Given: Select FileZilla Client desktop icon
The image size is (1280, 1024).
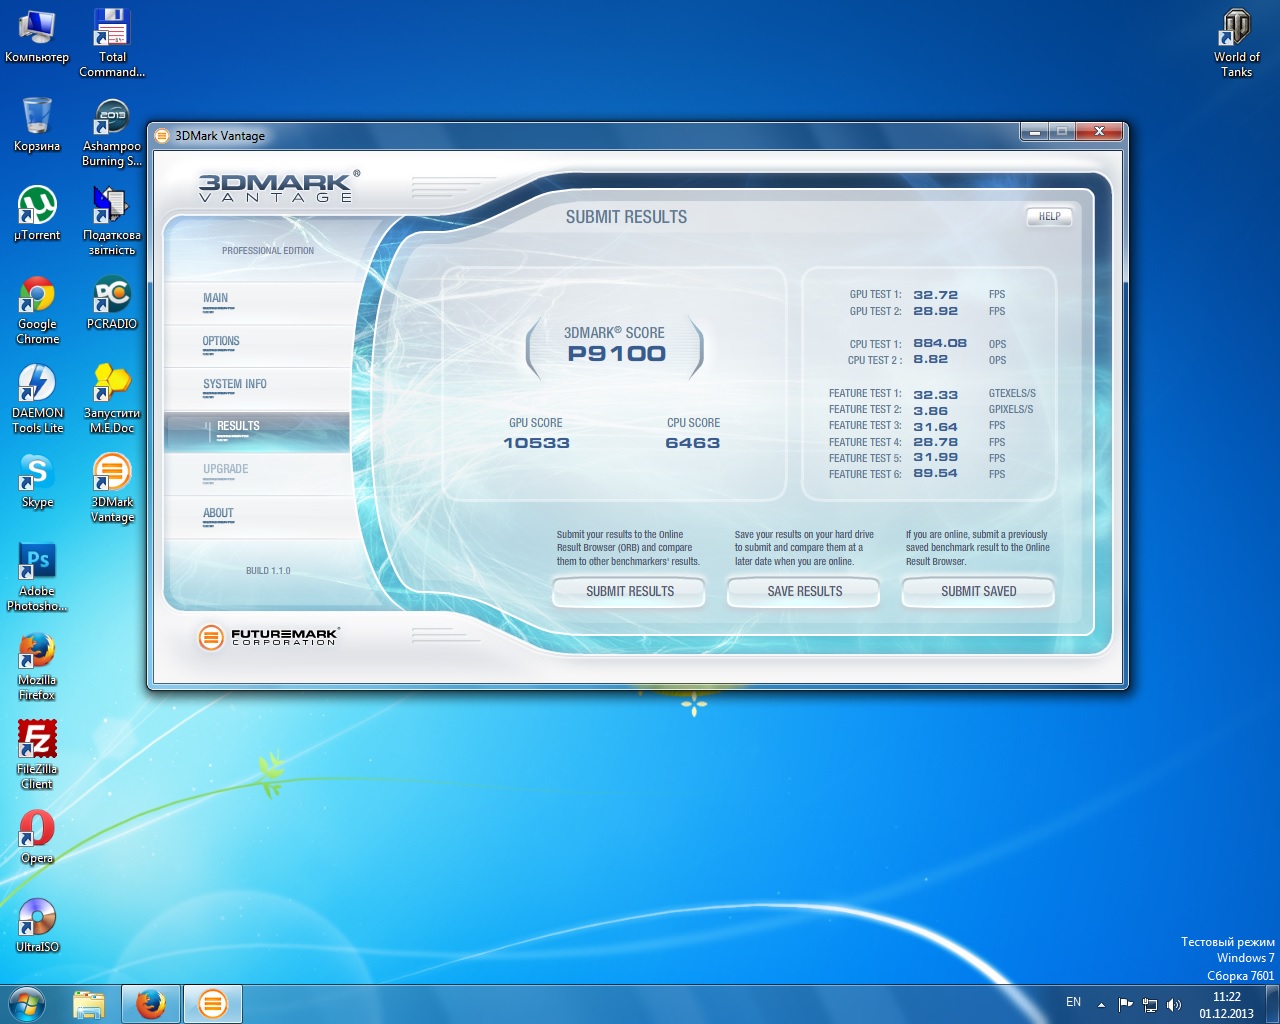Looking at the screenshot, I should click(37, 755).
